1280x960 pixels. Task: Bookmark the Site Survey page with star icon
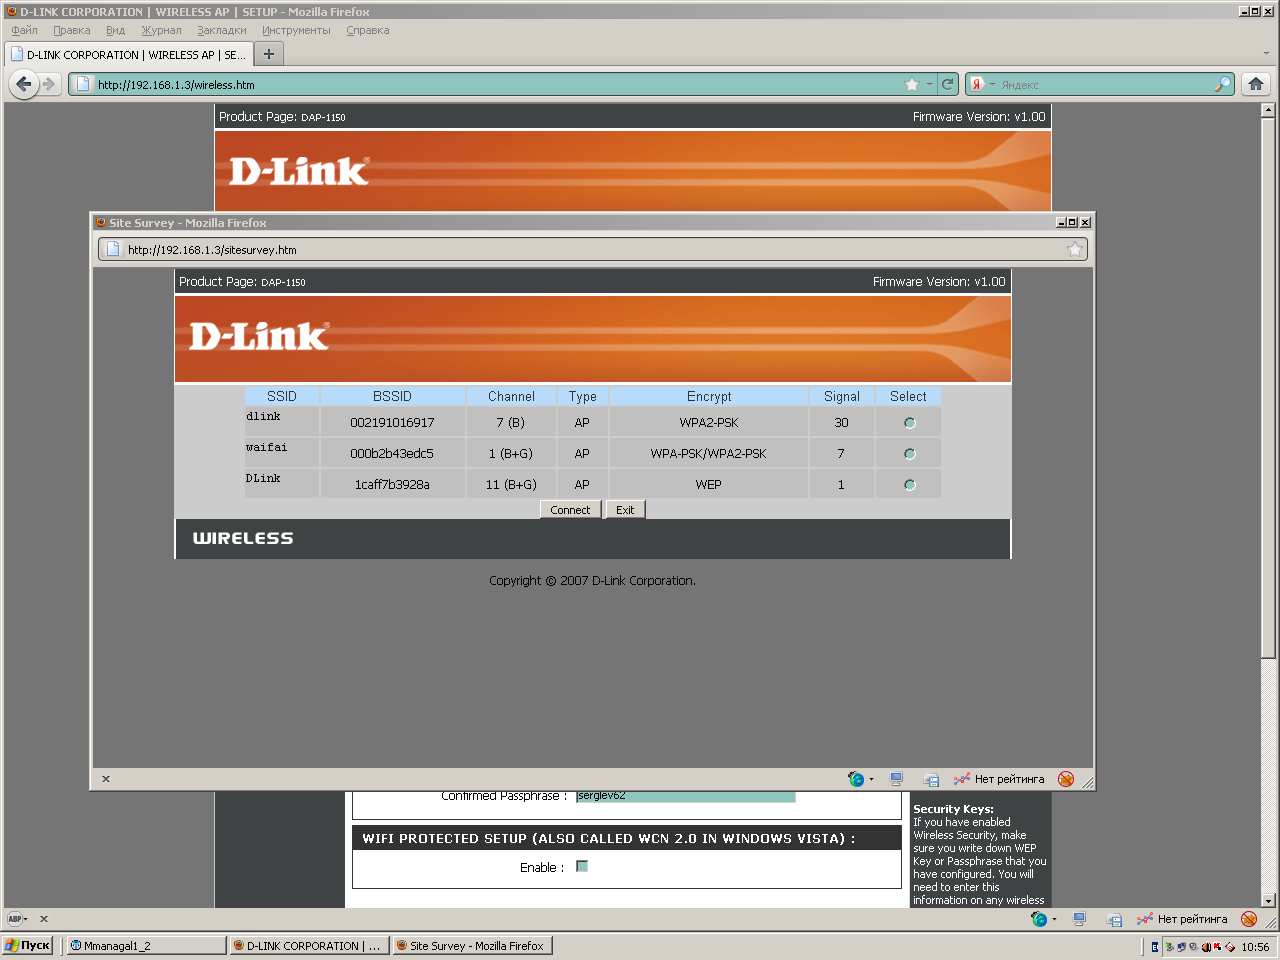tap(1075, 250)
